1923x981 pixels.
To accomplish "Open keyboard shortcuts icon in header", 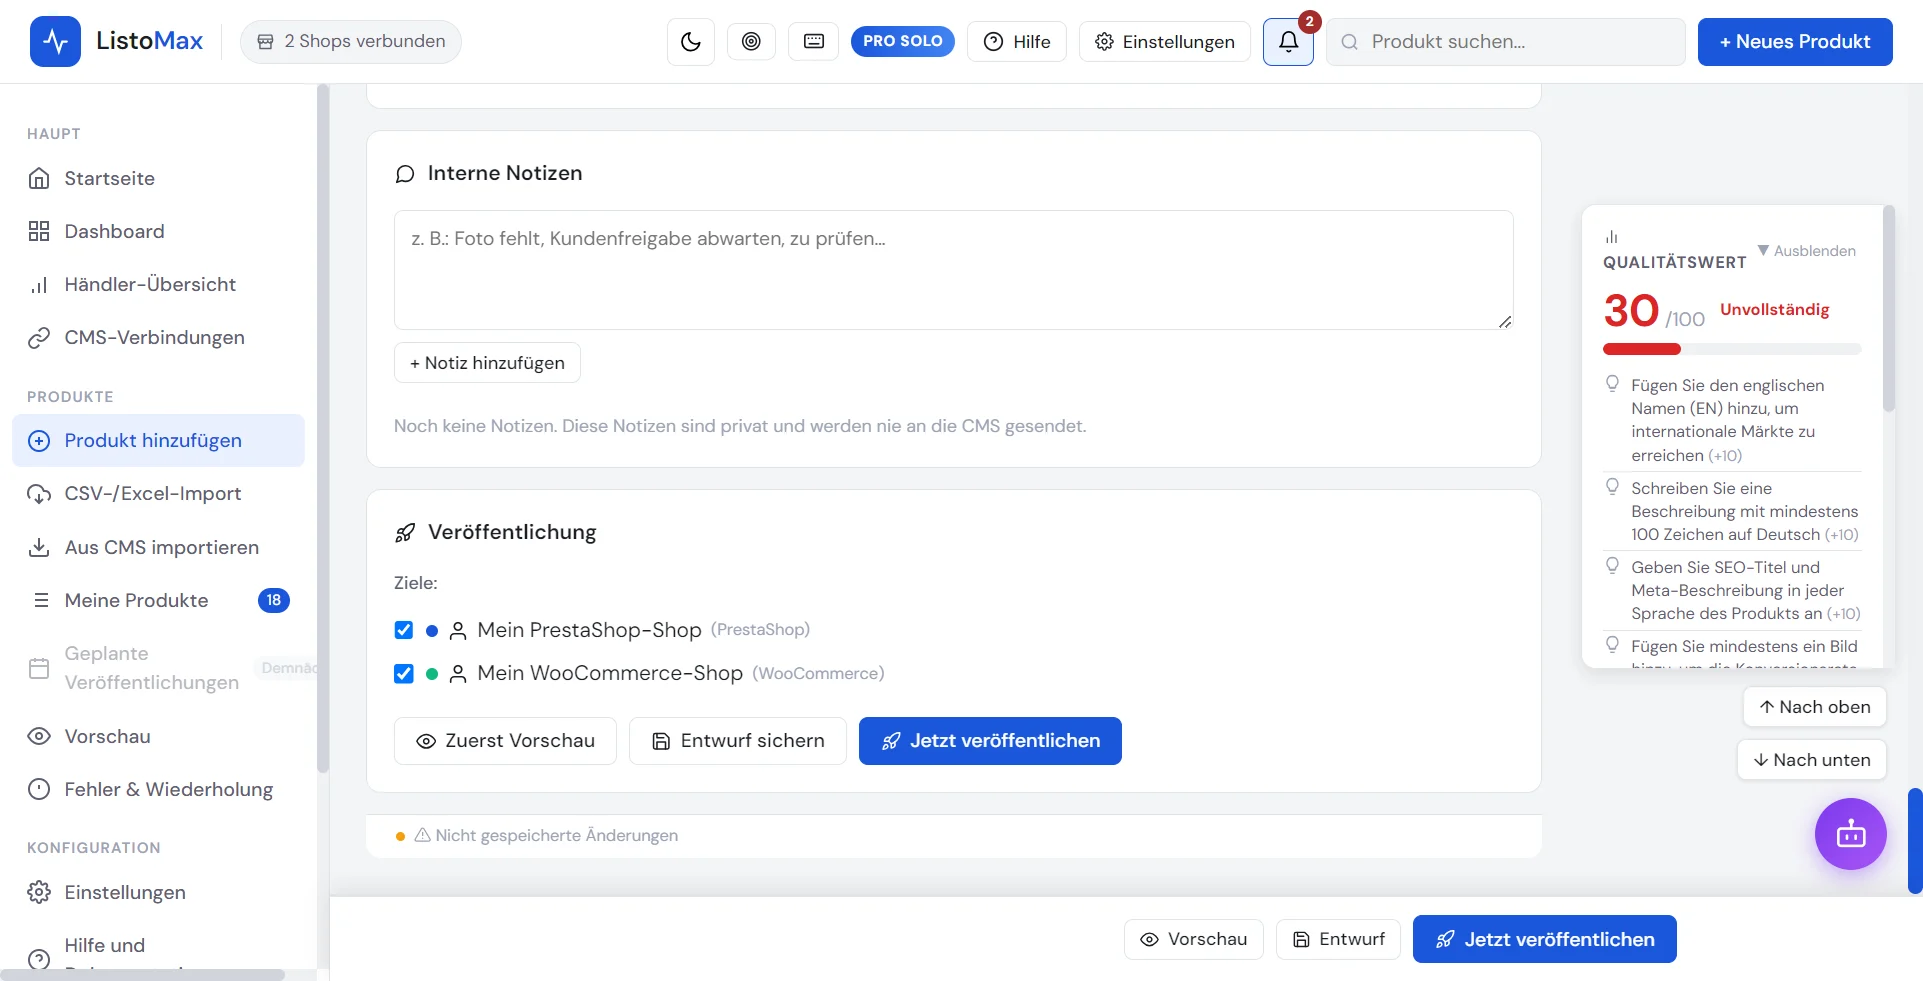I will click(x=814, y=41).
